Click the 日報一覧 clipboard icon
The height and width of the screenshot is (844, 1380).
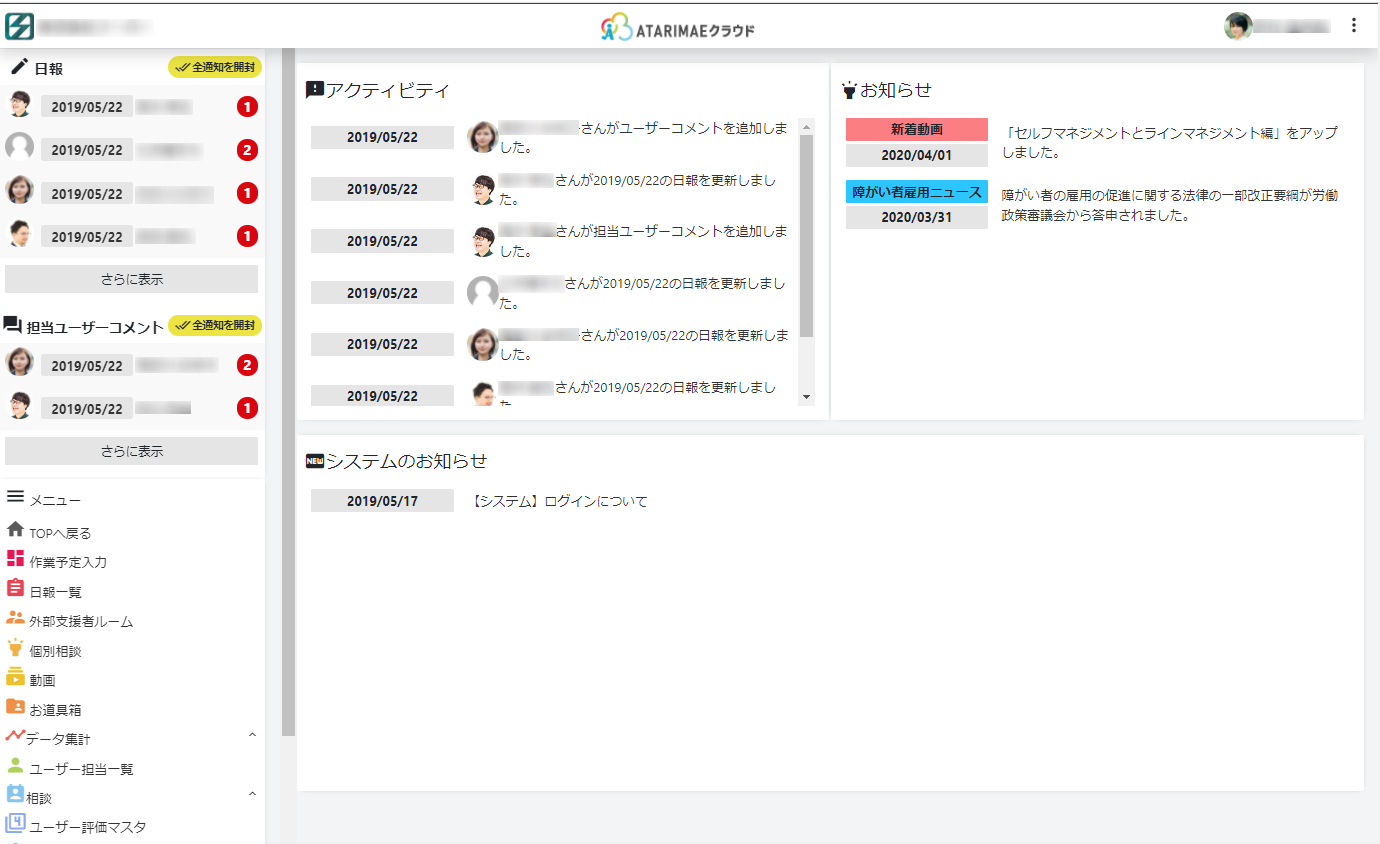pyautogui.click(x=15, y=589)
